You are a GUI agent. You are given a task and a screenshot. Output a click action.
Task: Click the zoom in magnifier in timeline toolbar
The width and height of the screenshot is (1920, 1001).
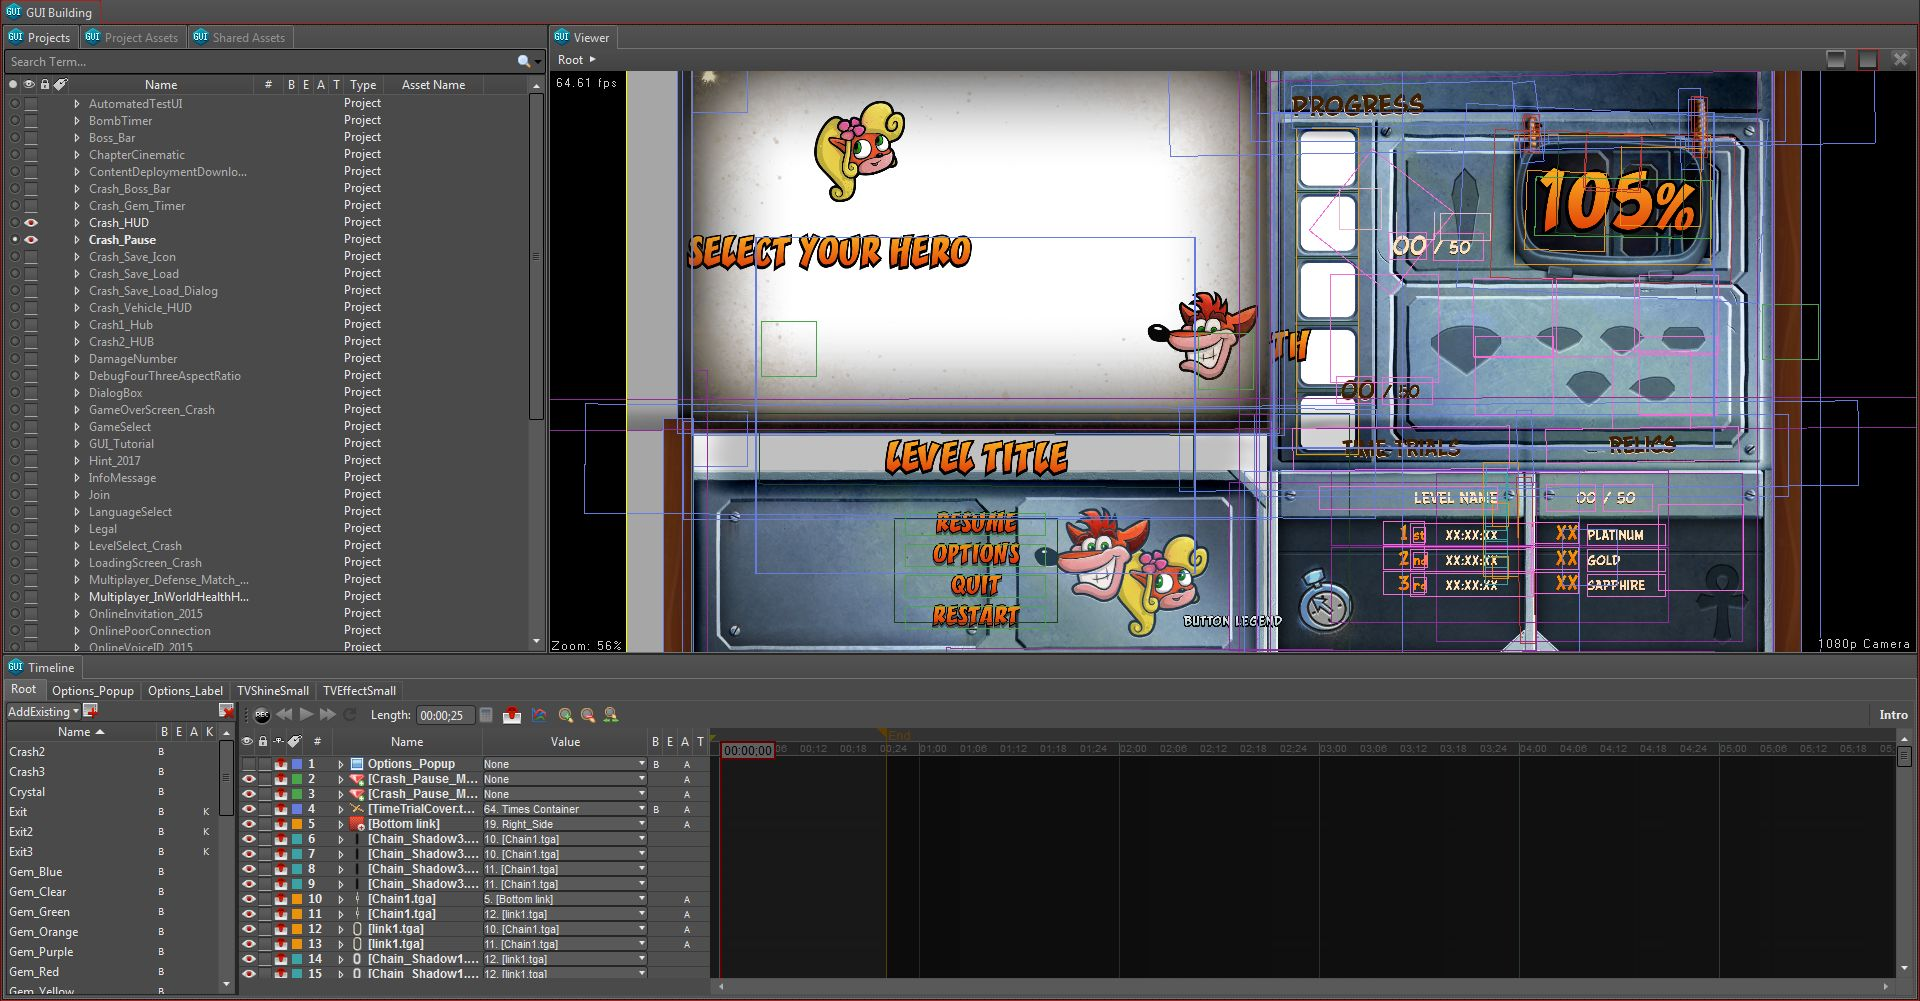pyautogui.click(x=566, y=715)
